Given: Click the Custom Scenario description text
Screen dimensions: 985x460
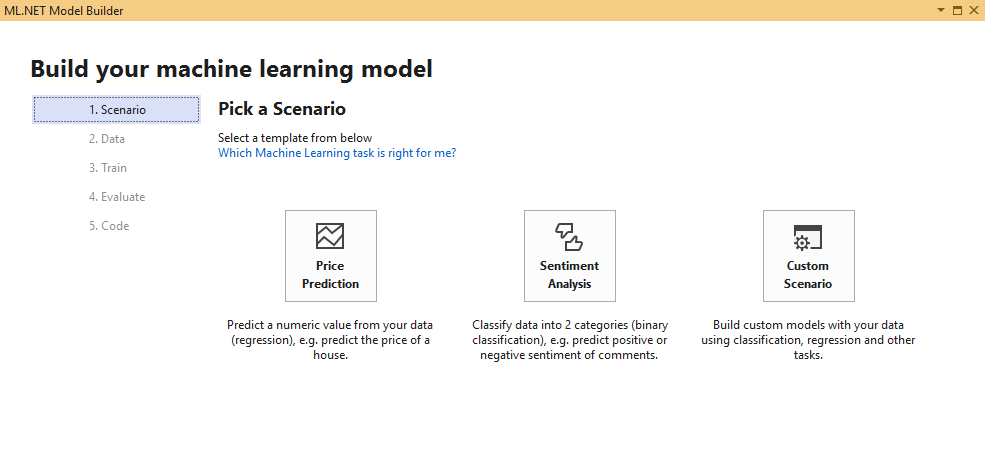Looking at the screenshot, I should coord(808,340).
